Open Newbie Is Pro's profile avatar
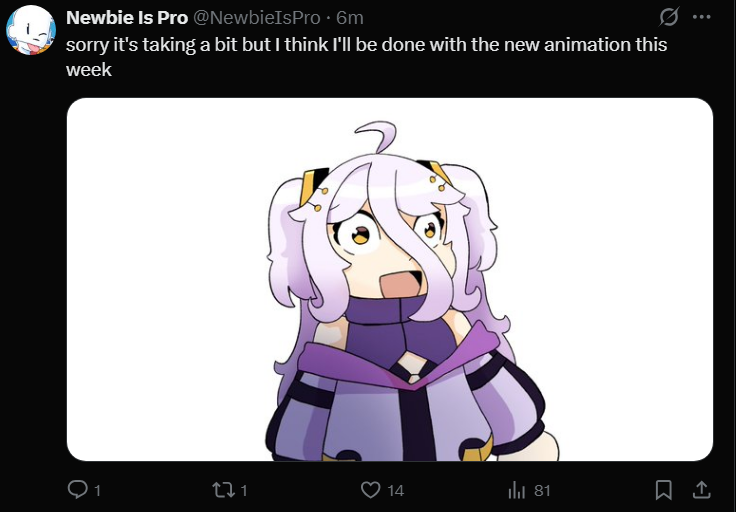736x512 pixels. [31, 30]
